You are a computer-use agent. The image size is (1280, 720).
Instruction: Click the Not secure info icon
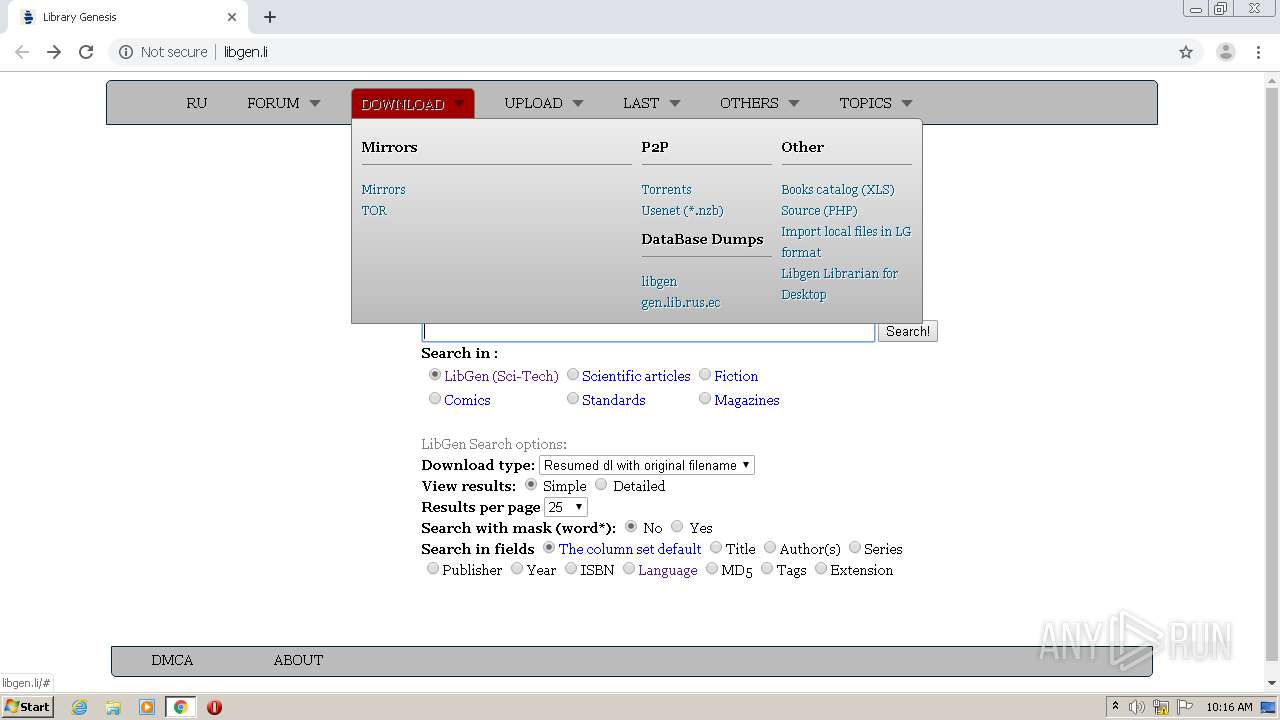pos(126,52)
